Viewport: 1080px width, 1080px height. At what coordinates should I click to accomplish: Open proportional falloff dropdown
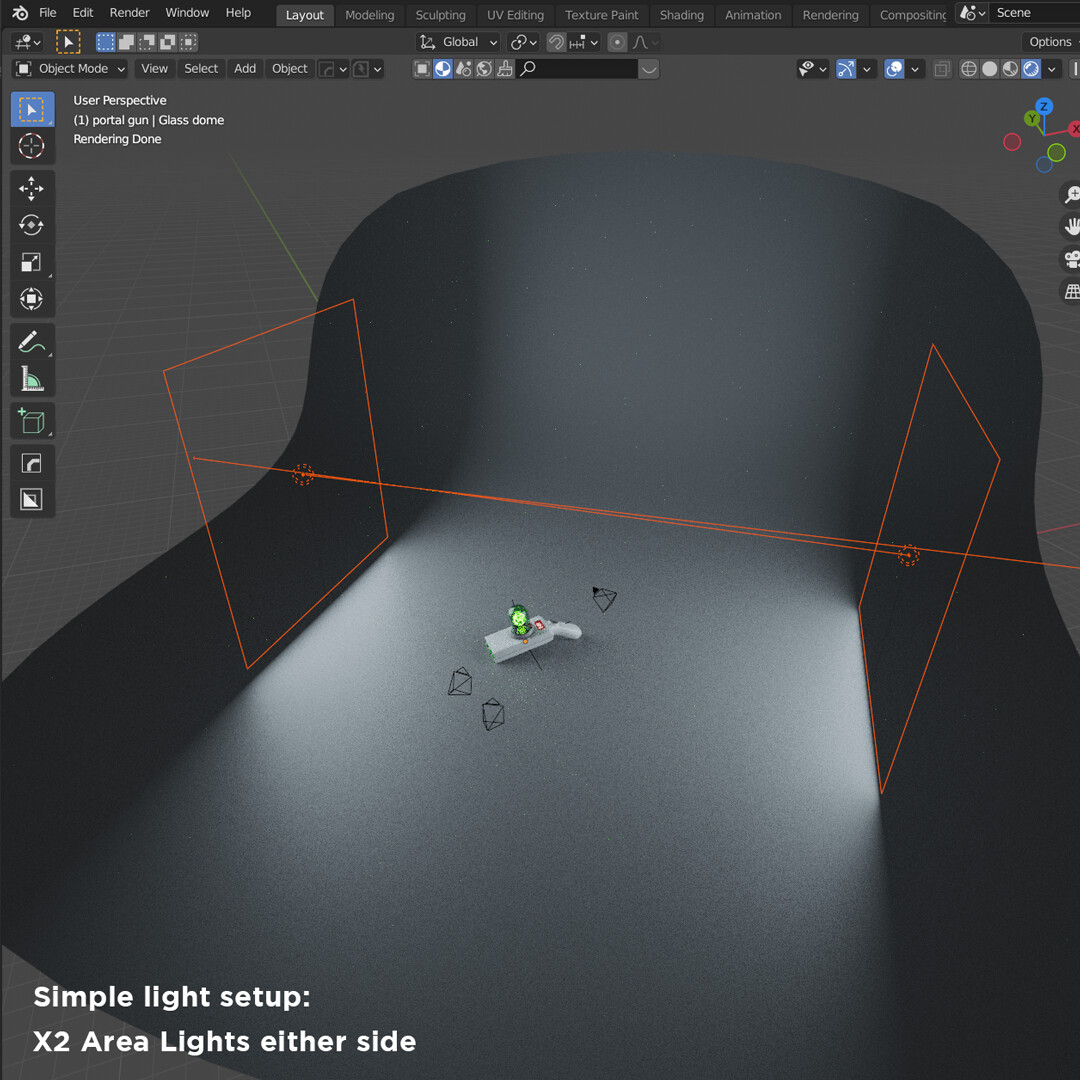645,43
